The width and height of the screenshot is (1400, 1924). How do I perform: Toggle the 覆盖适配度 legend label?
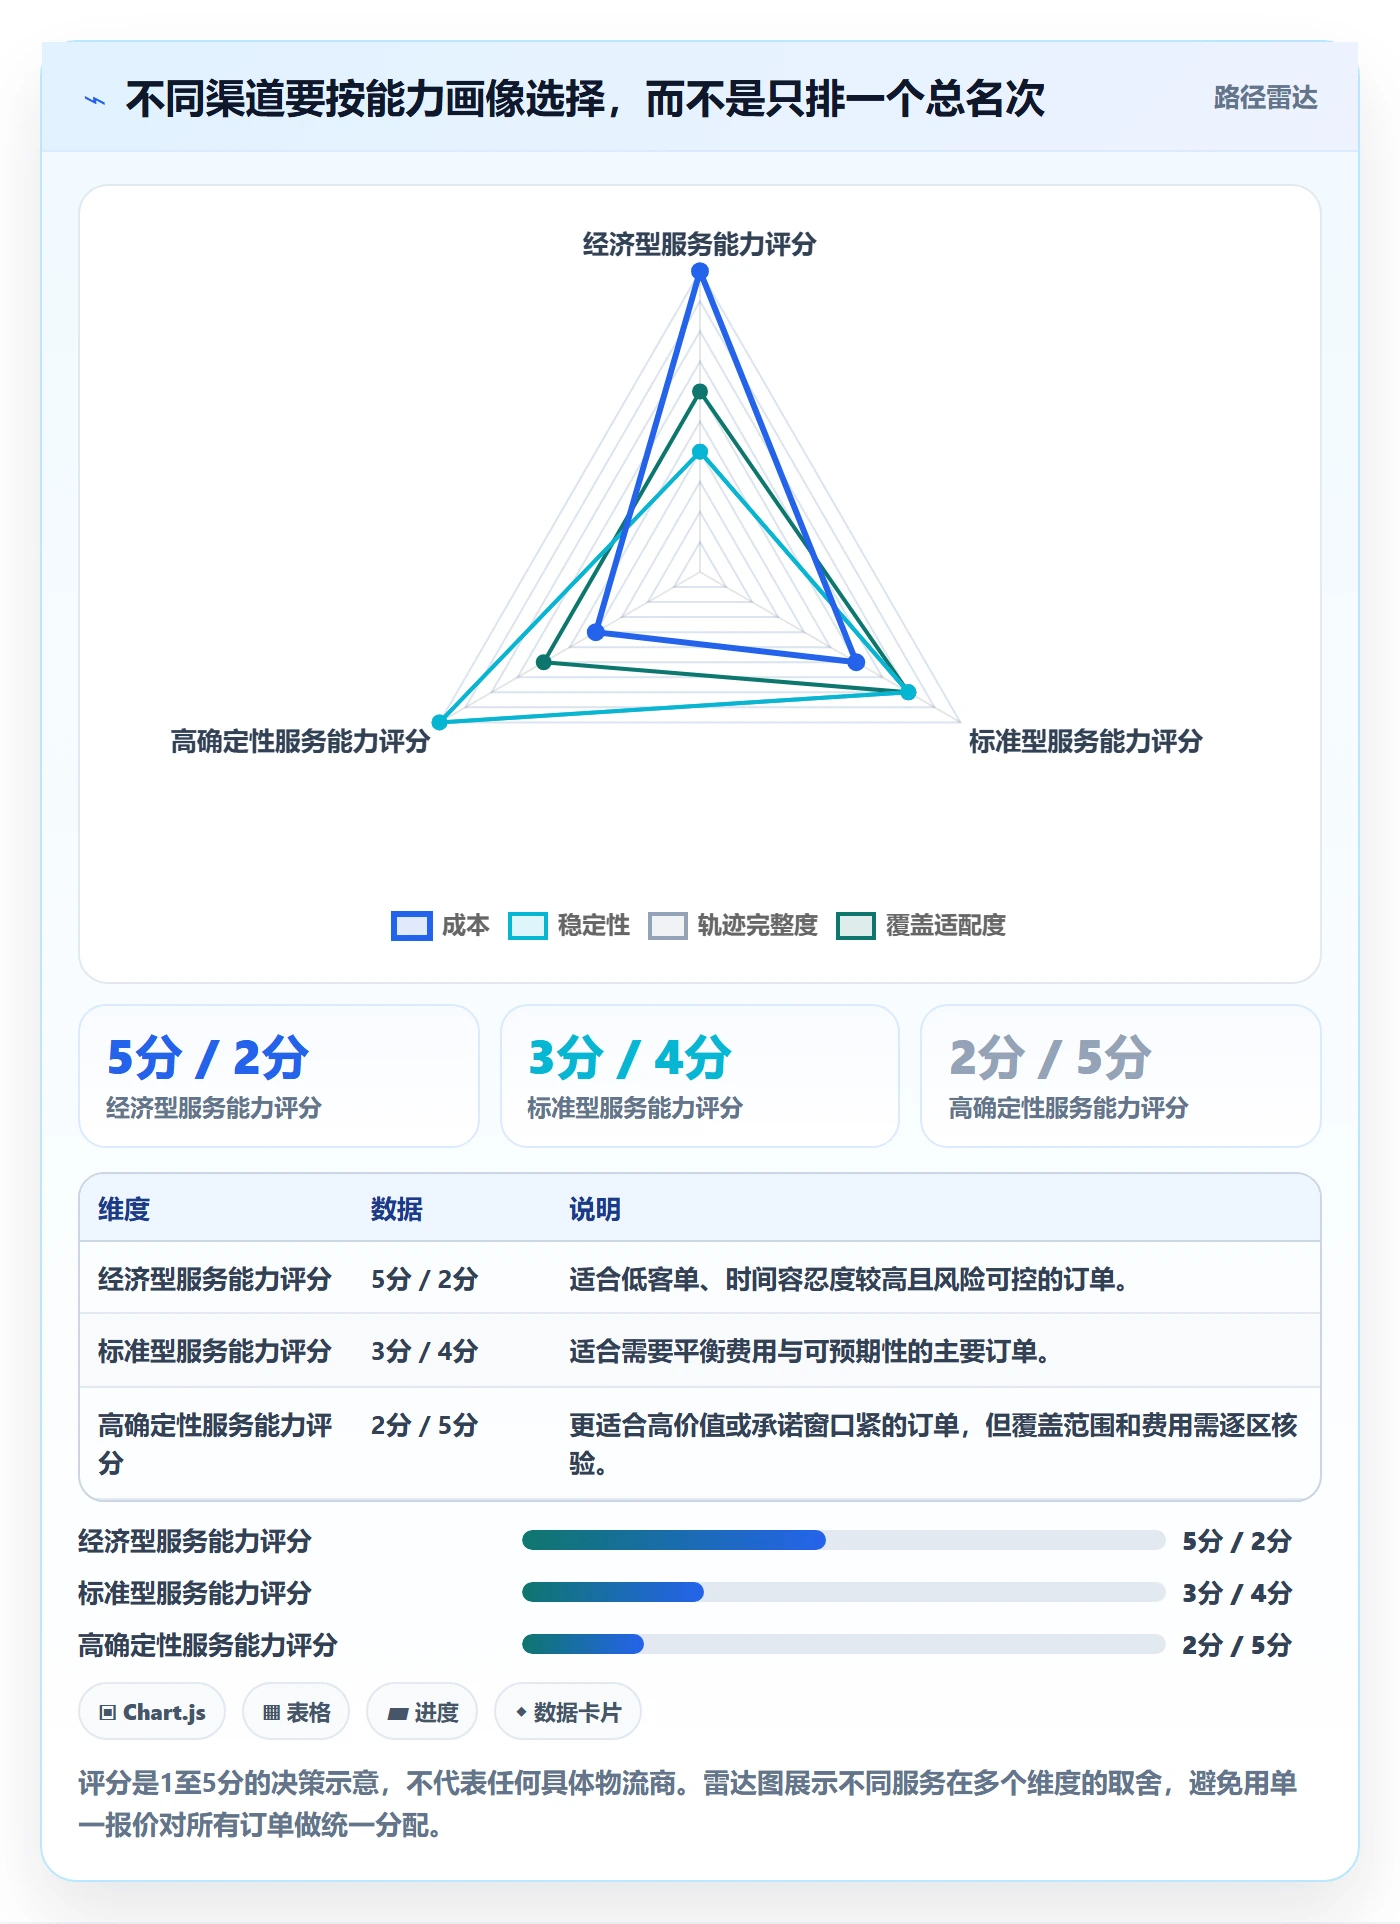(945, 926)
